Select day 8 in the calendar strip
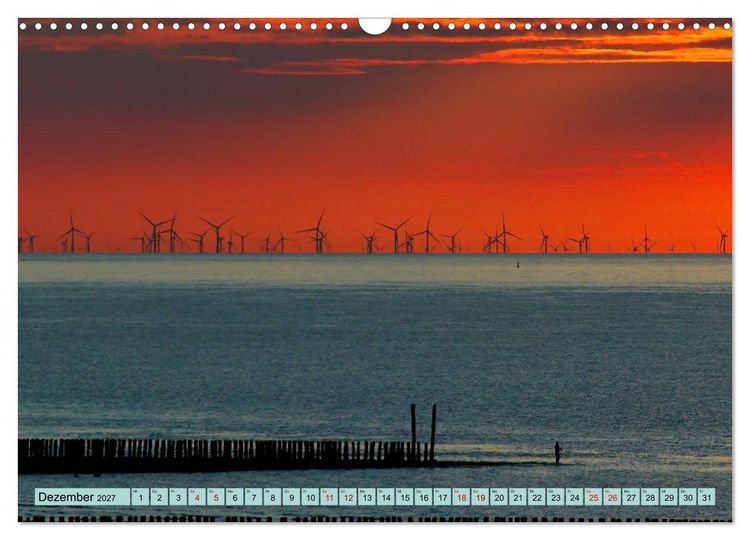 (272, 497)
